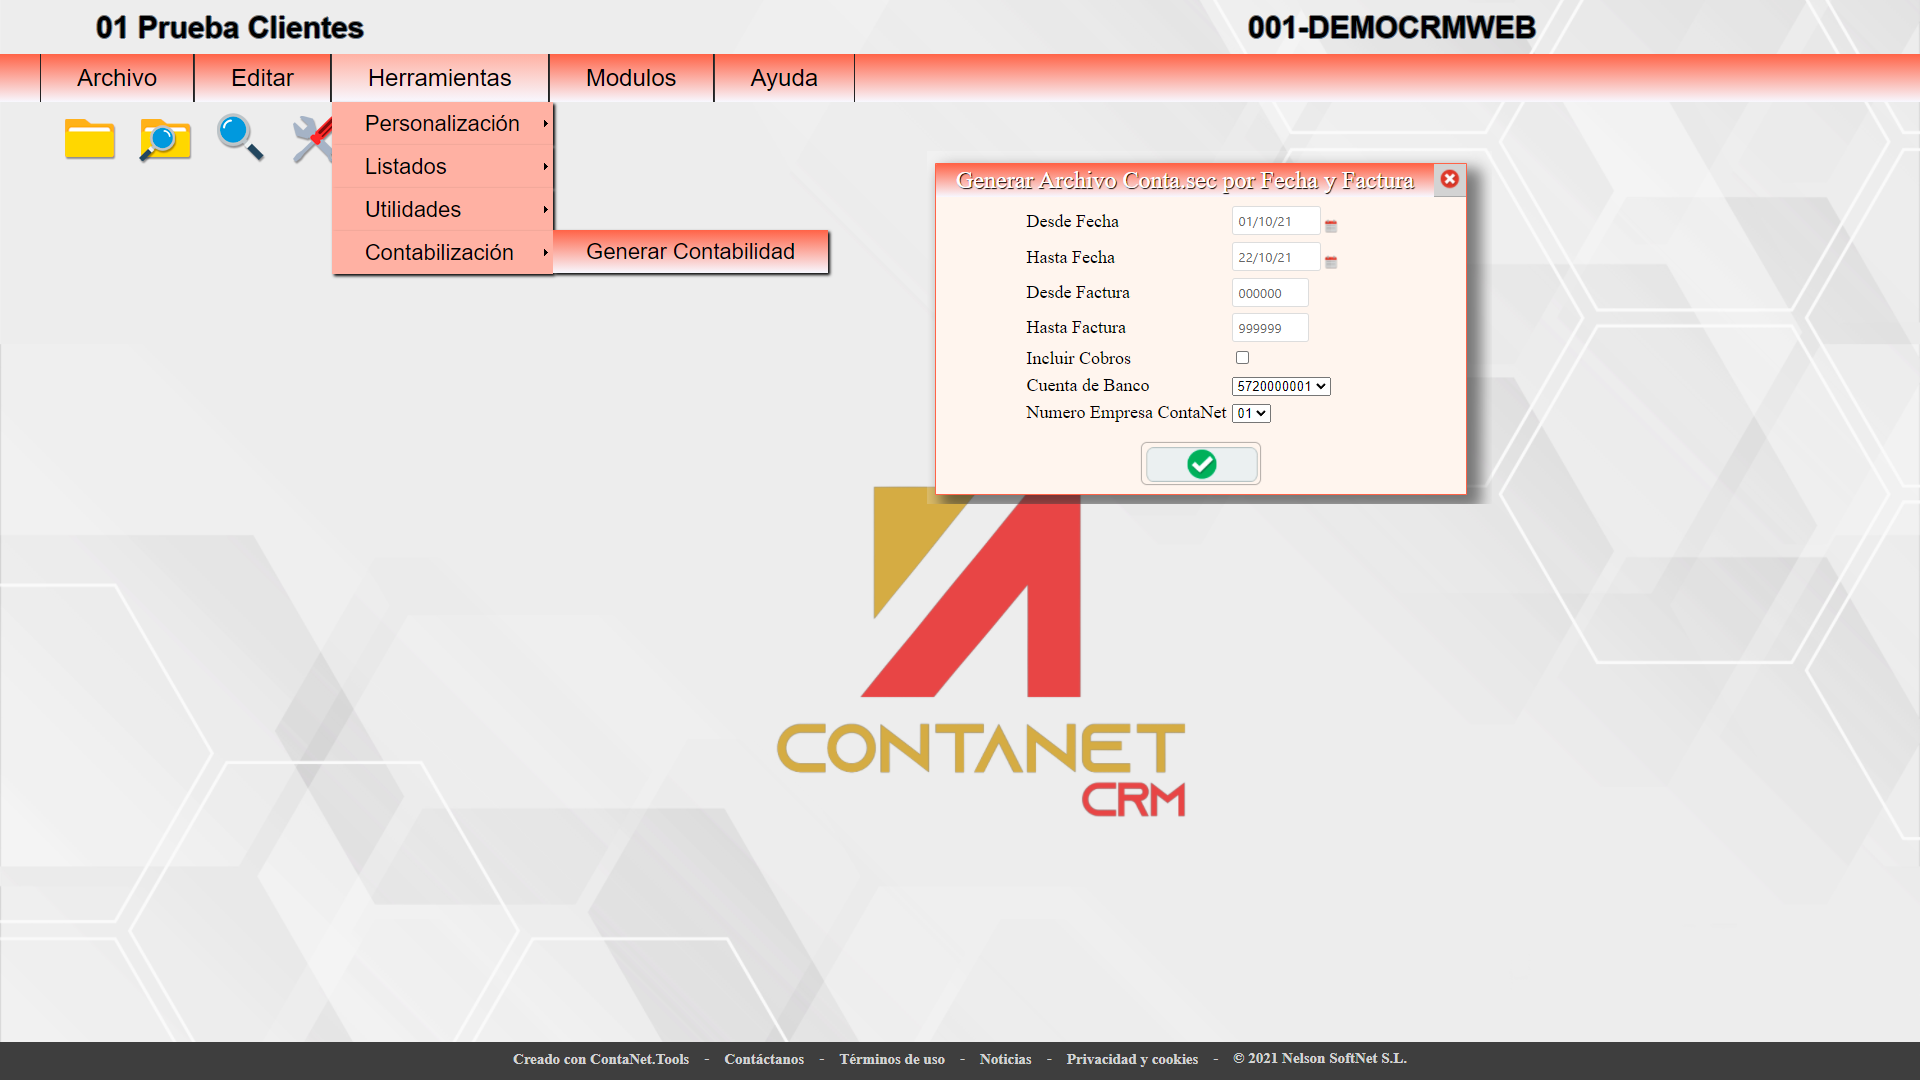
Task: Open the Modulos menu
Action: 631,78
